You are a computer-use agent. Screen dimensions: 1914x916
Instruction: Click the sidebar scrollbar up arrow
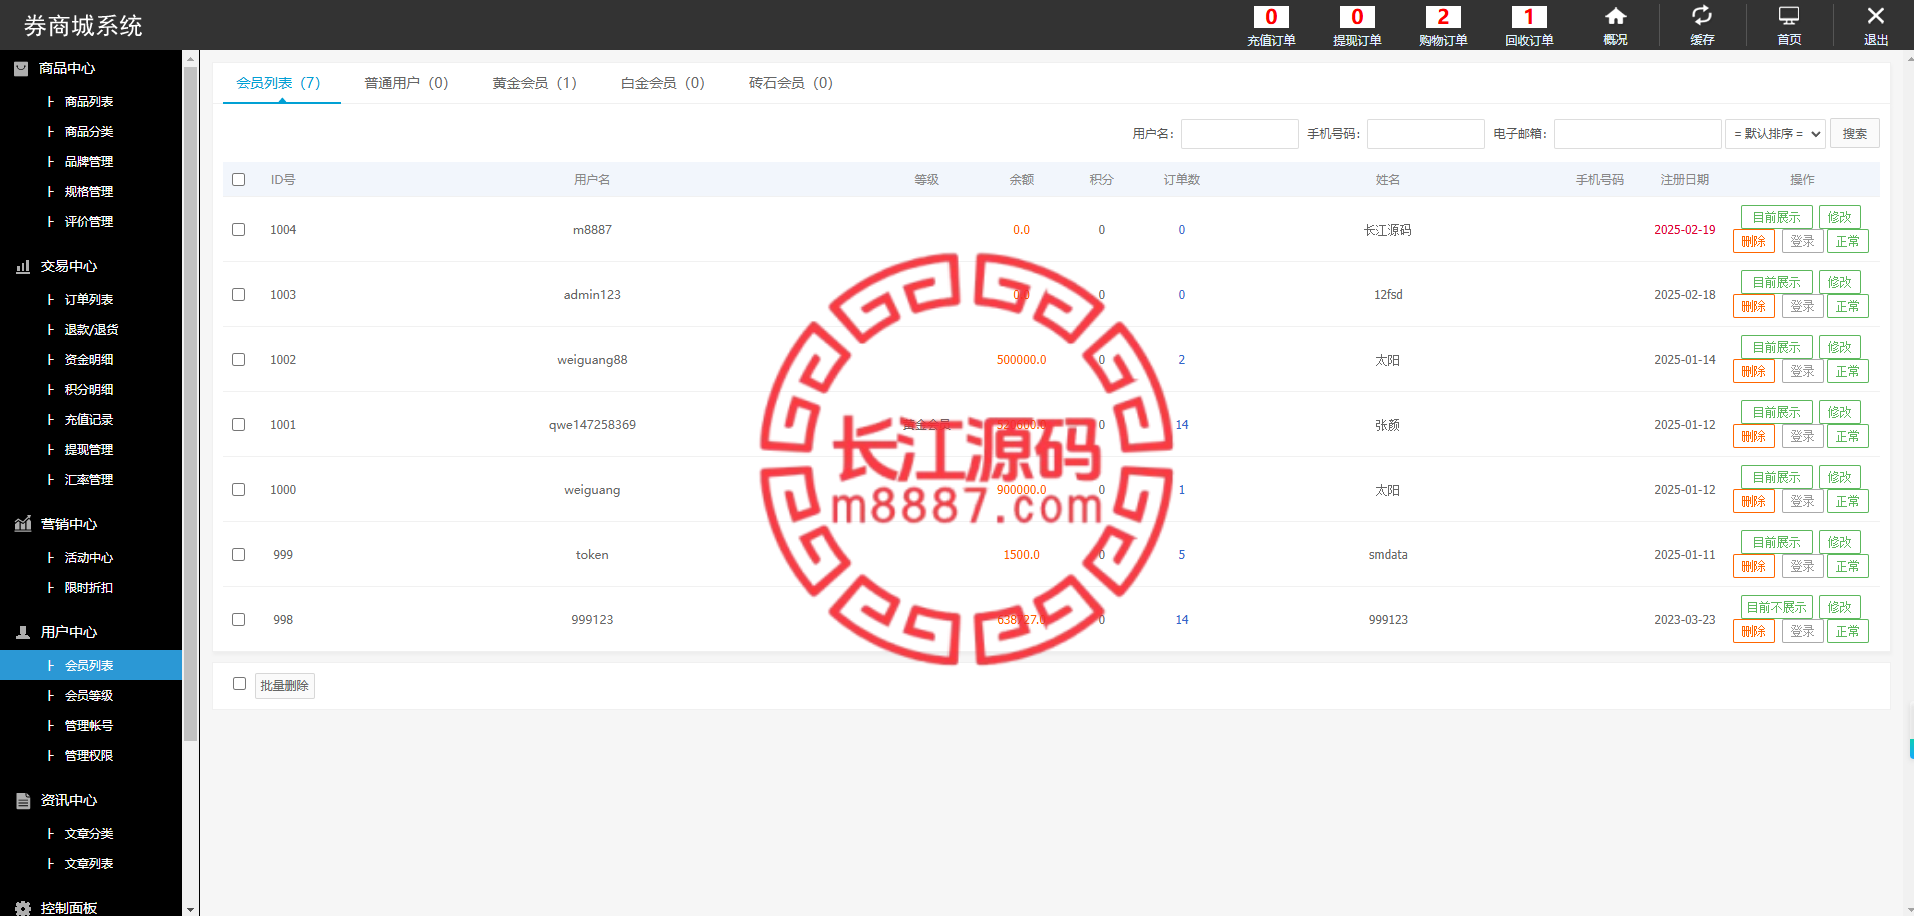coord(190,59)
